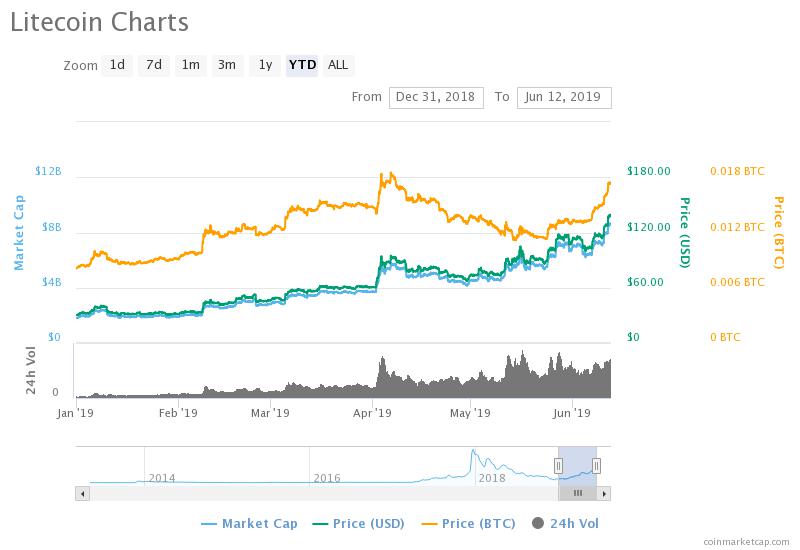The image size is (800, 550).
Task: Show ALL time range
Action: (x=338, y=65)
